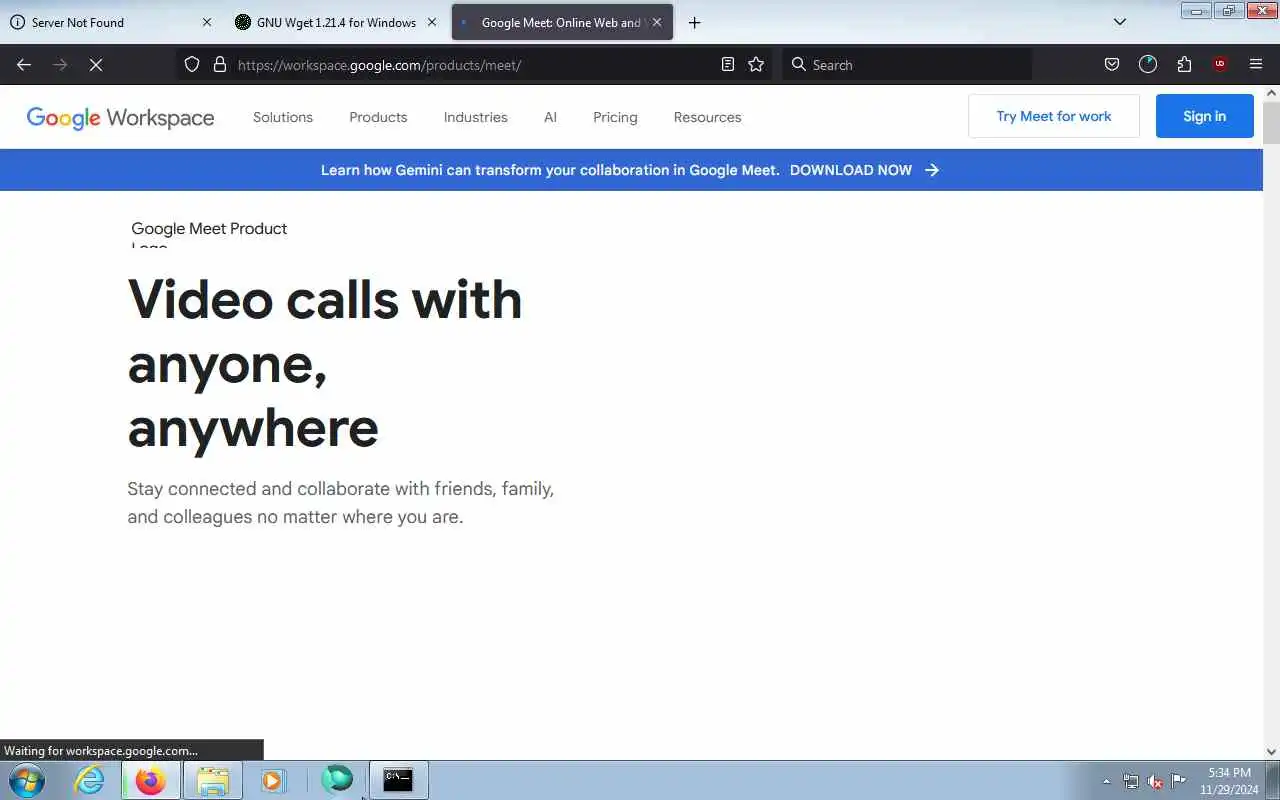Select the Google Meet tab

point(562,22)
